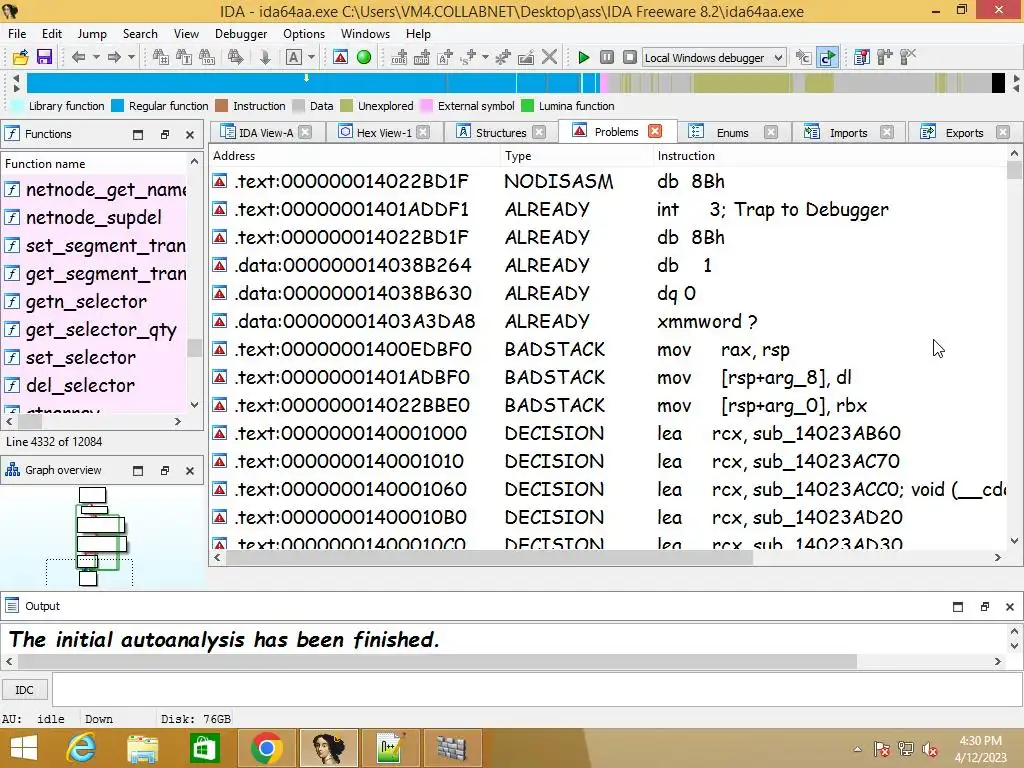Select the lea rcx, sub_14023AB60 row
The width and height of the screenshot is (1024, 768).
607,433
